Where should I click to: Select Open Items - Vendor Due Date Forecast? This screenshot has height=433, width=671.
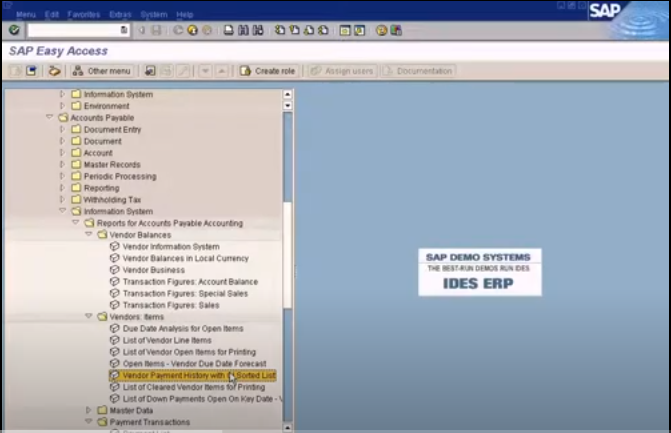point(194,363)
